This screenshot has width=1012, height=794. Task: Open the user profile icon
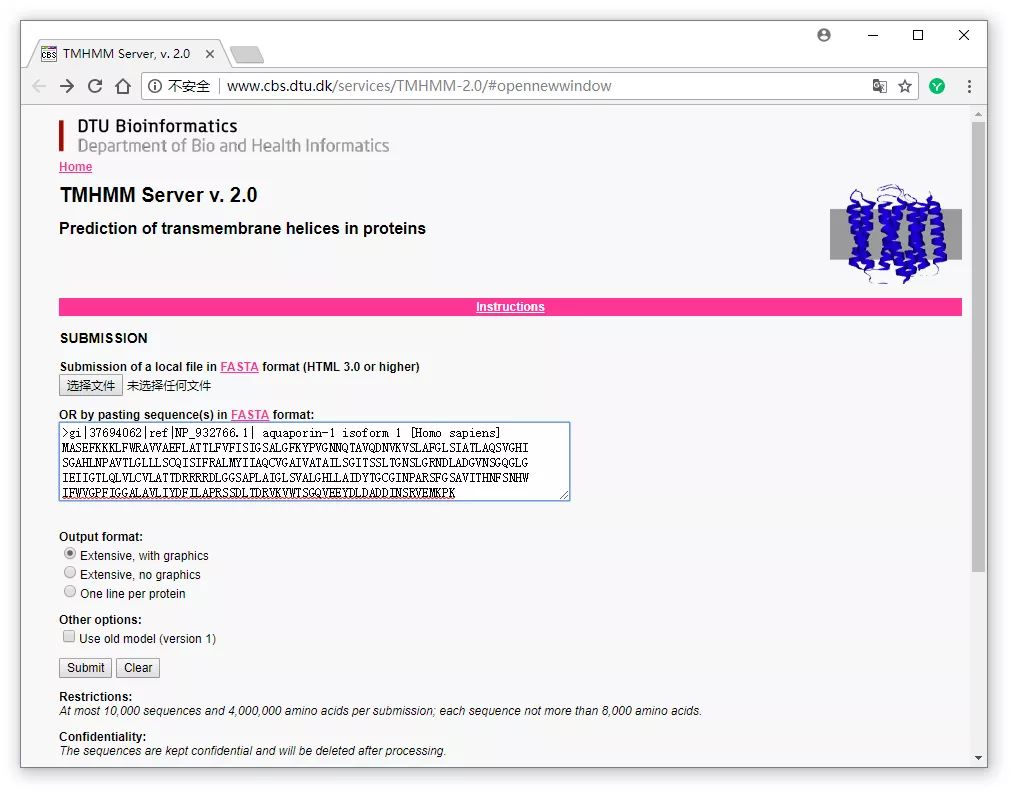point(824,35)
